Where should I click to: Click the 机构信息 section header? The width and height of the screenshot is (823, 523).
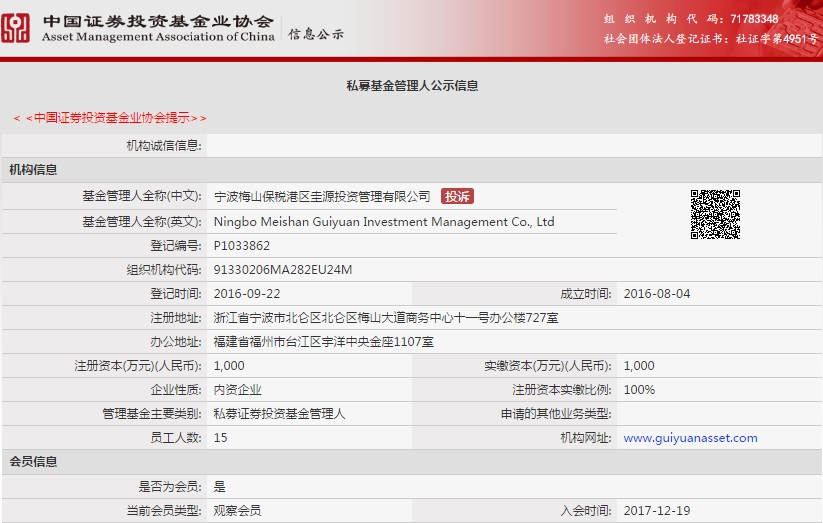tap(33, 170)
